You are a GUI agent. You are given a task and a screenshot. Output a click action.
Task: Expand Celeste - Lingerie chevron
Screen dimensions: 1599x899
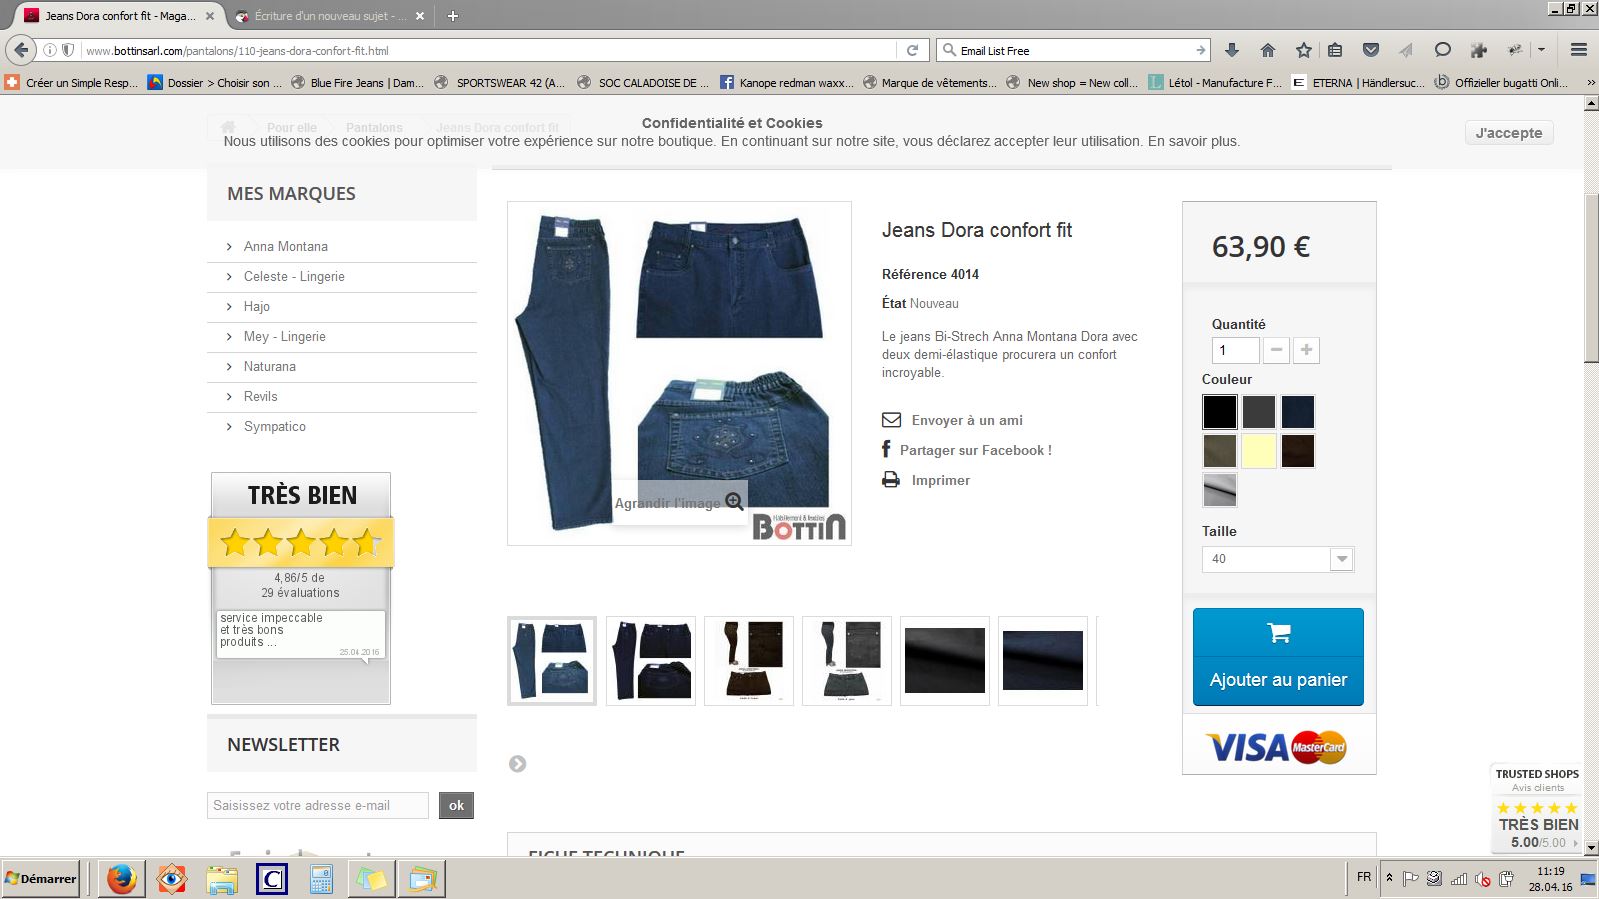click(229, 277)
